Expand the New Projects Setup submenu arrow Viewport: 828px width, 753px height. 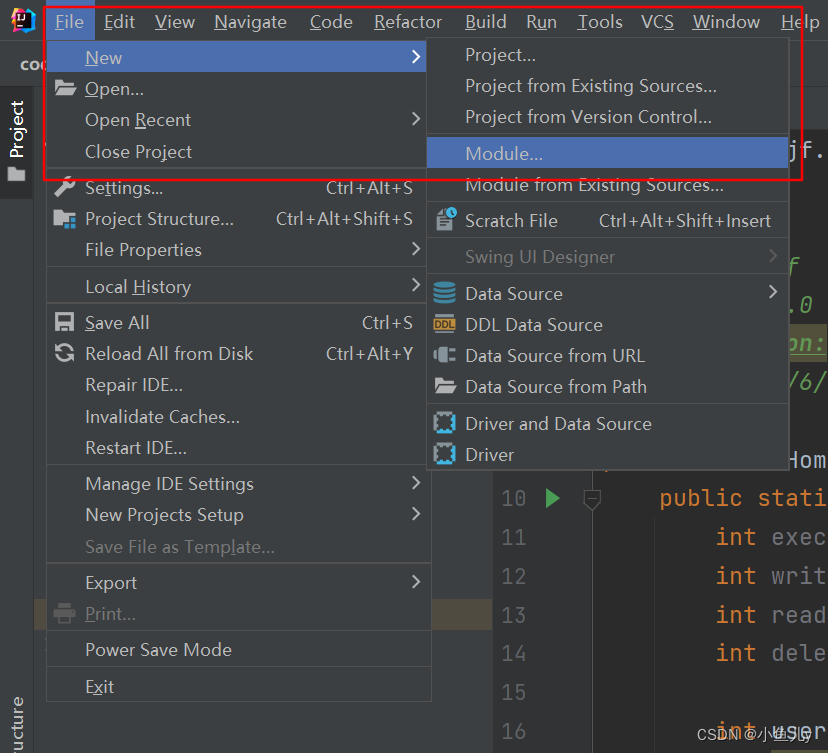pyautogui.click(x=416, y=513)
